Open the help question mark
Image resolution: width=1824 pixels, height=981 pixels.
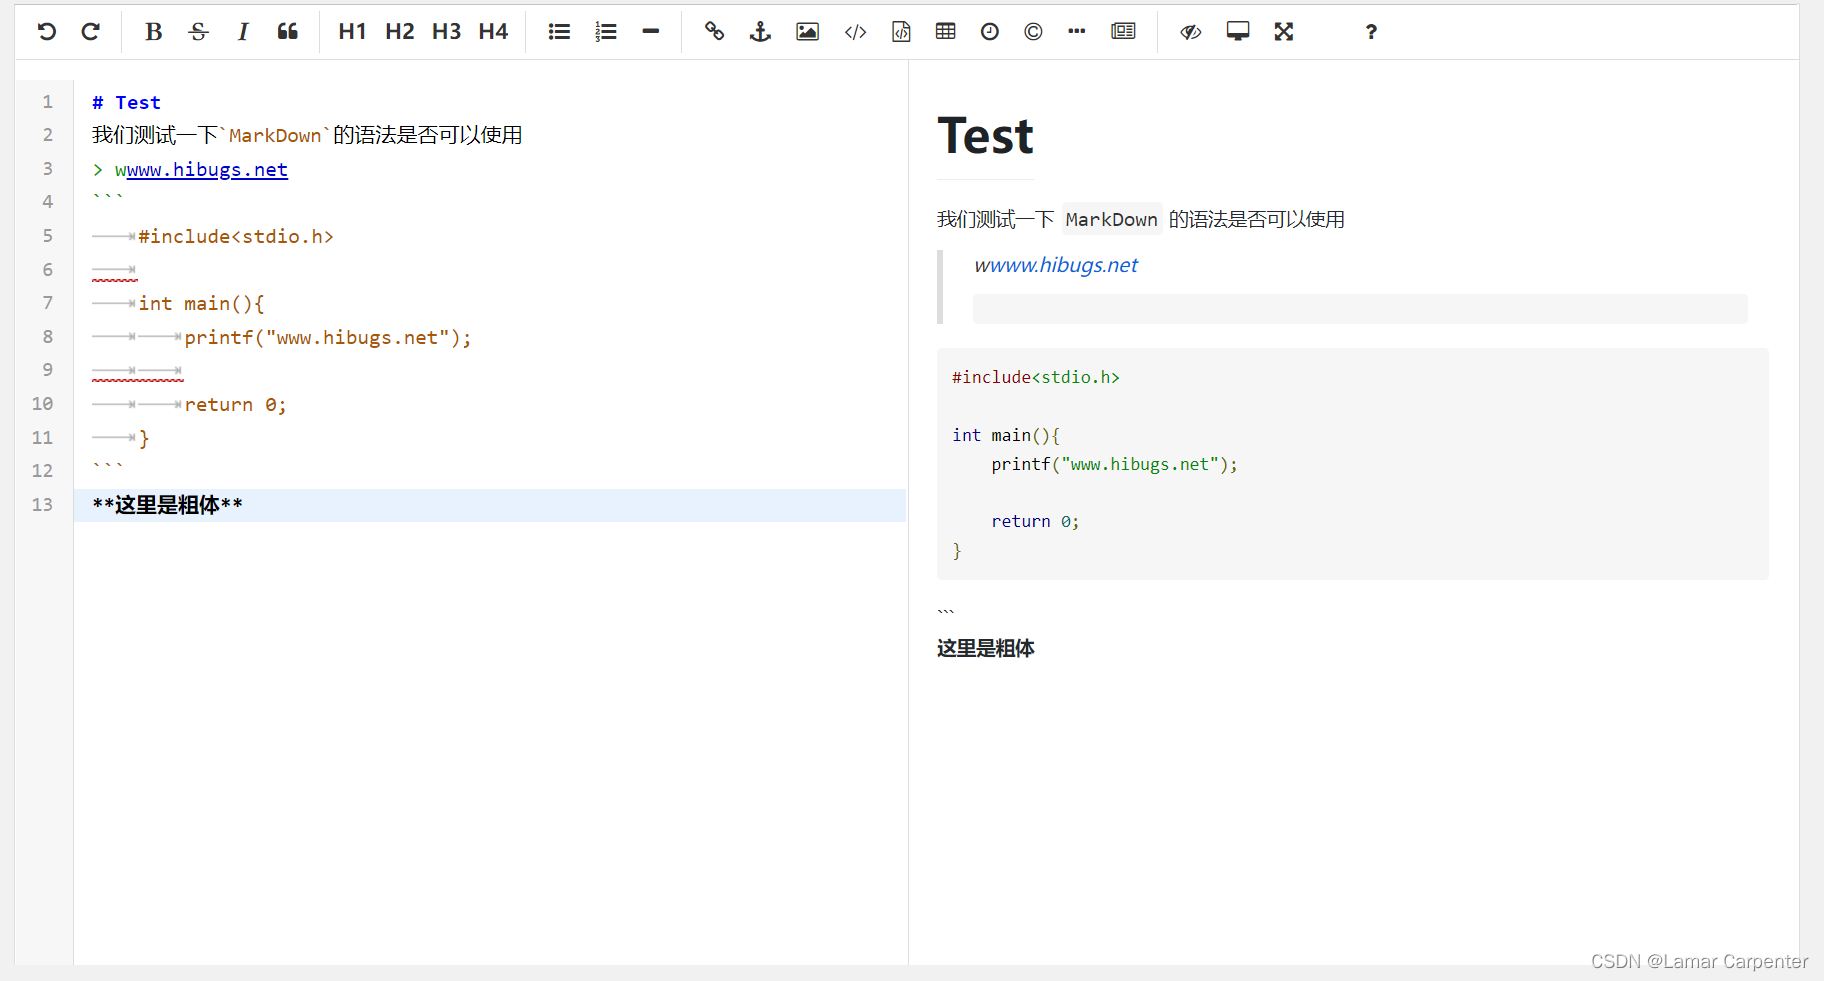pos(1371,32)
